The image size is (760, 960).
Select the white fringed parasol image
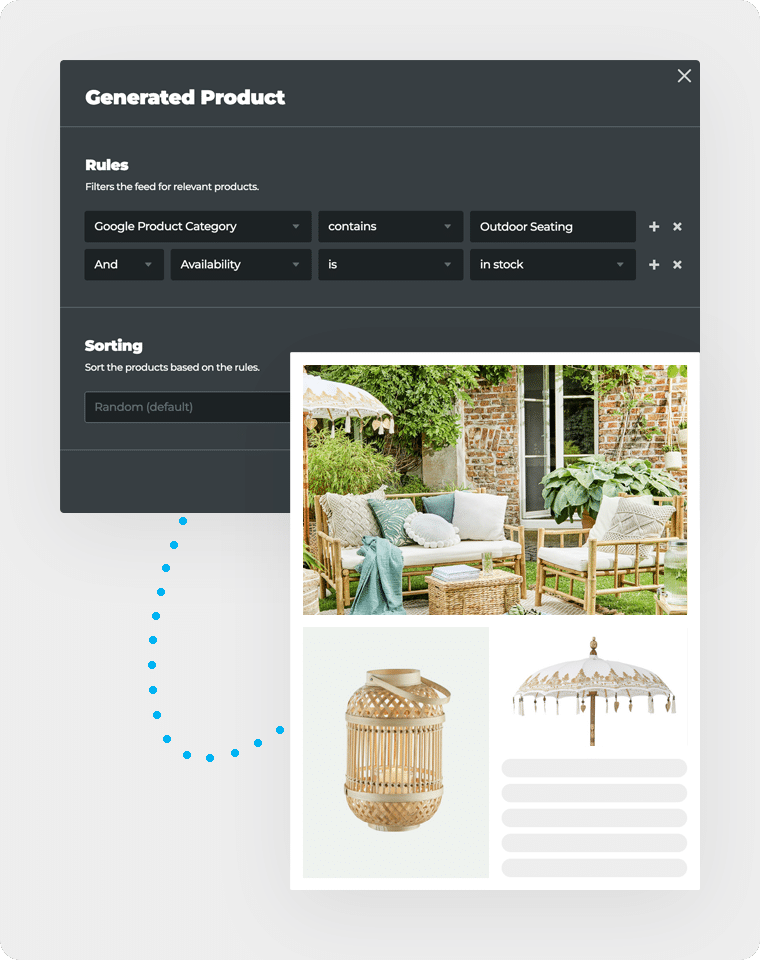coord(594,692)
